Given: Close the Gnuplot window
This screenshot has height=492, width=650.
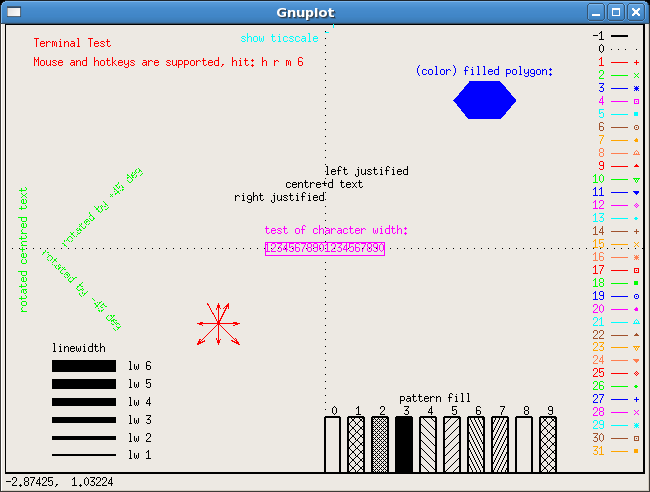Looking at the screenshot, I should (636, 12).
